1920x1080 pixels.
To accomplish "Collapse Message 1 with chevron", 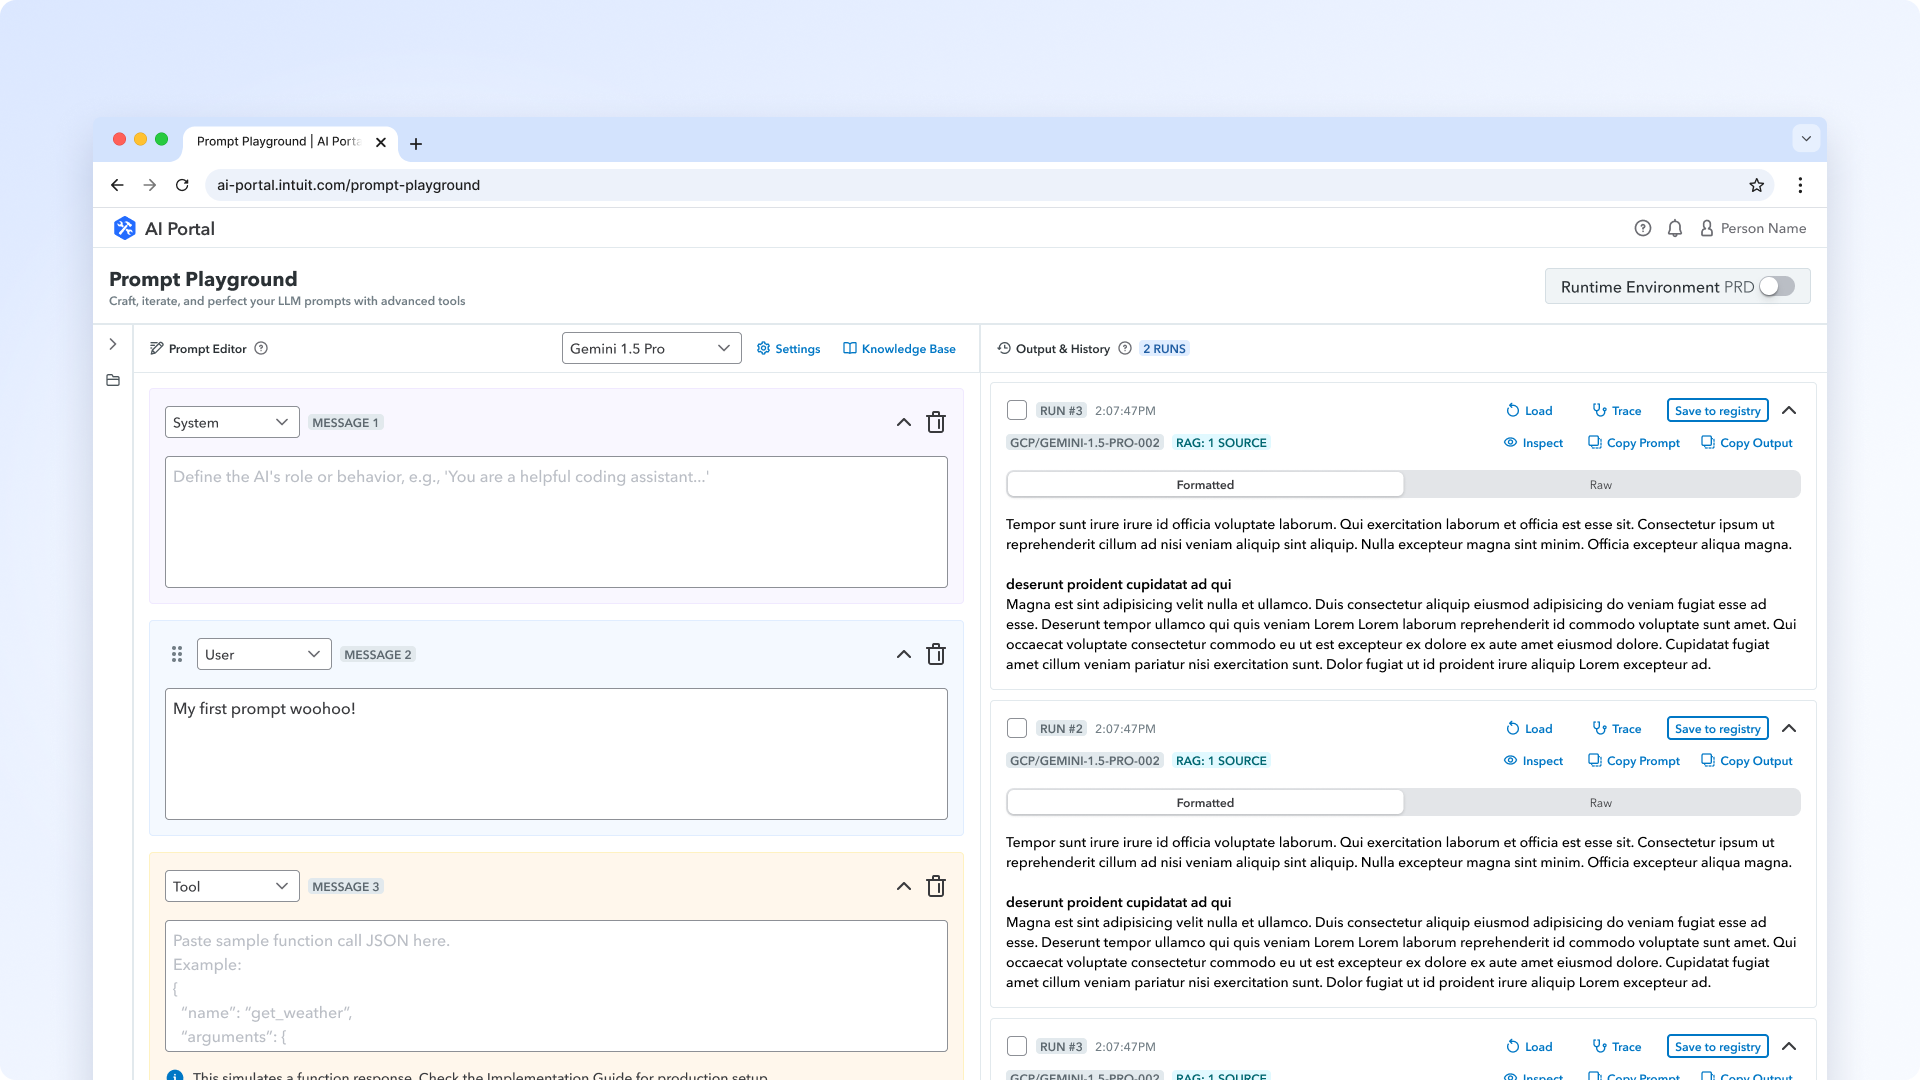I will click(904, 422).
